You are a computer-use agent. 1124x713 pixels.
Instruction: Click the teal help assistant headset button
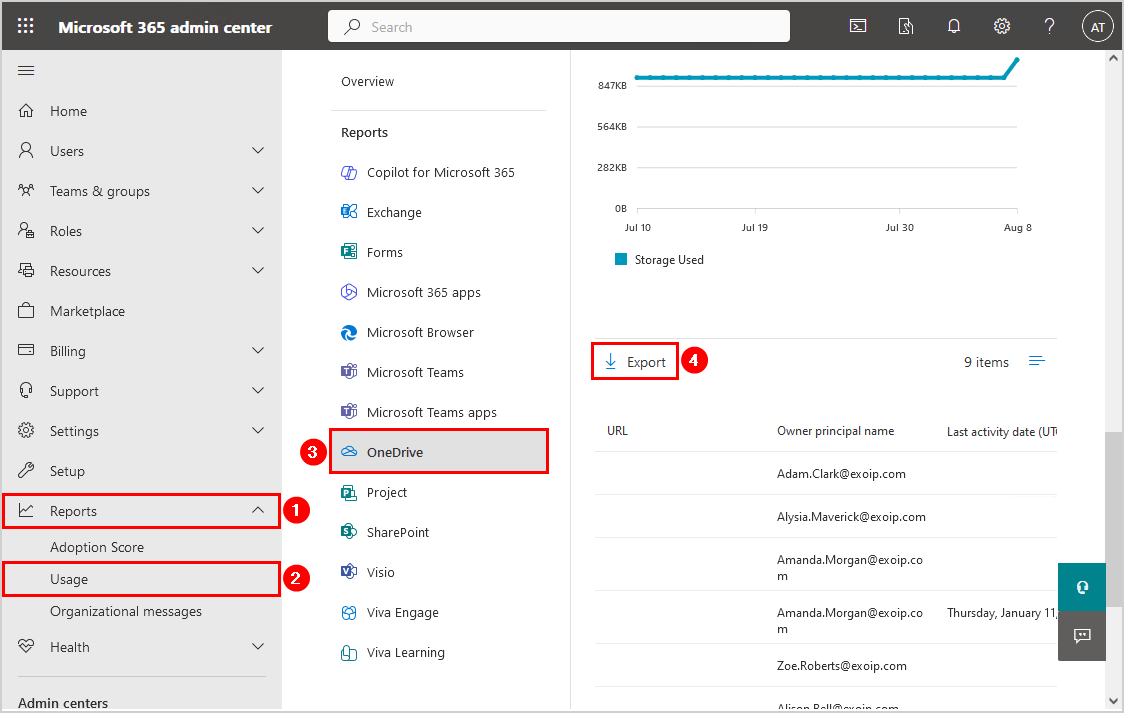pos(1081,587)
